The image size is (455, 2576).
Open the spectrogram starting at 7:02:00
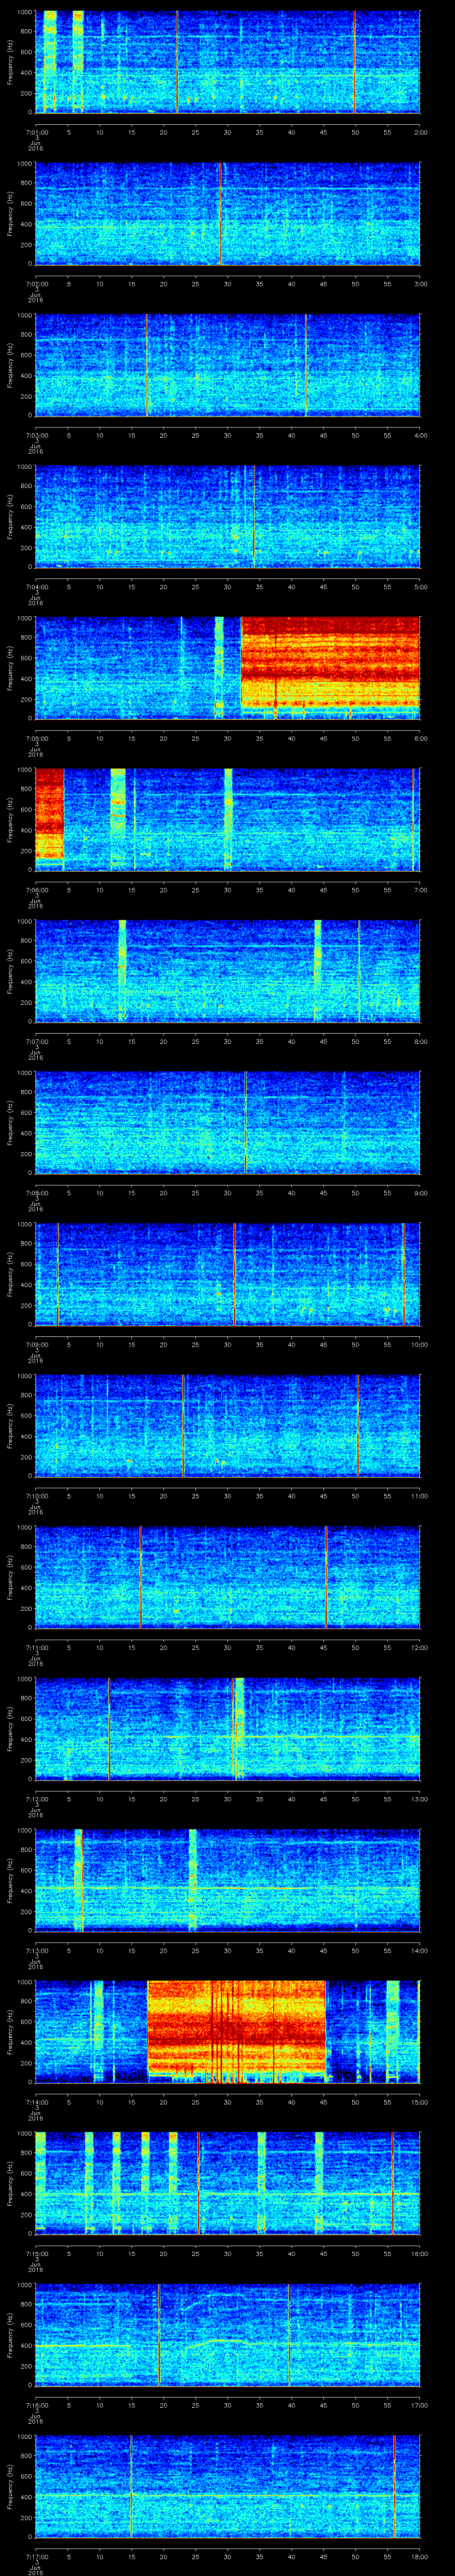(x=228, y=214)
